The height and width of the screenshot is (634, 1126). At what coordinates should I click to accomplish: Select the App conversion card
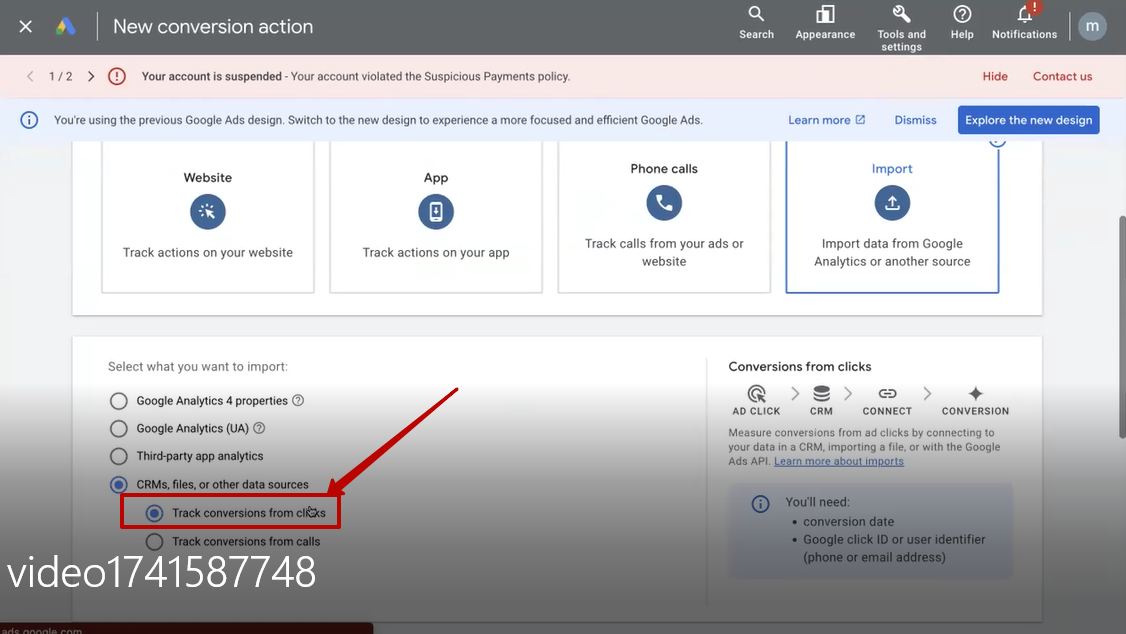pyautogui.click(x=436, y=216)
